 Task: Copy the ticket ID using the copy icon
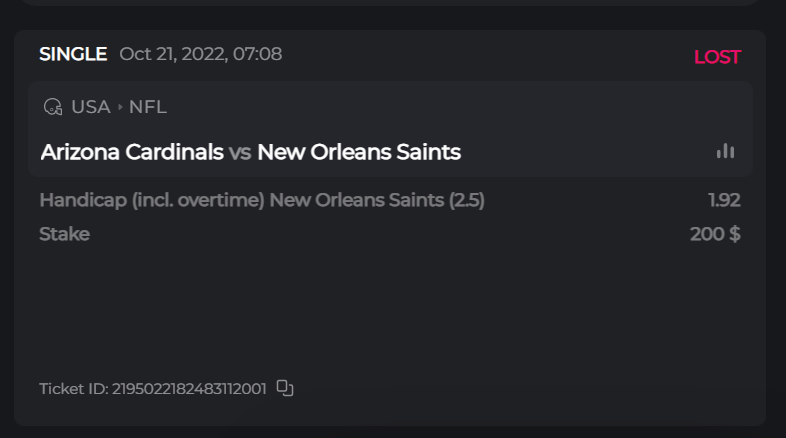pos(285,388)
